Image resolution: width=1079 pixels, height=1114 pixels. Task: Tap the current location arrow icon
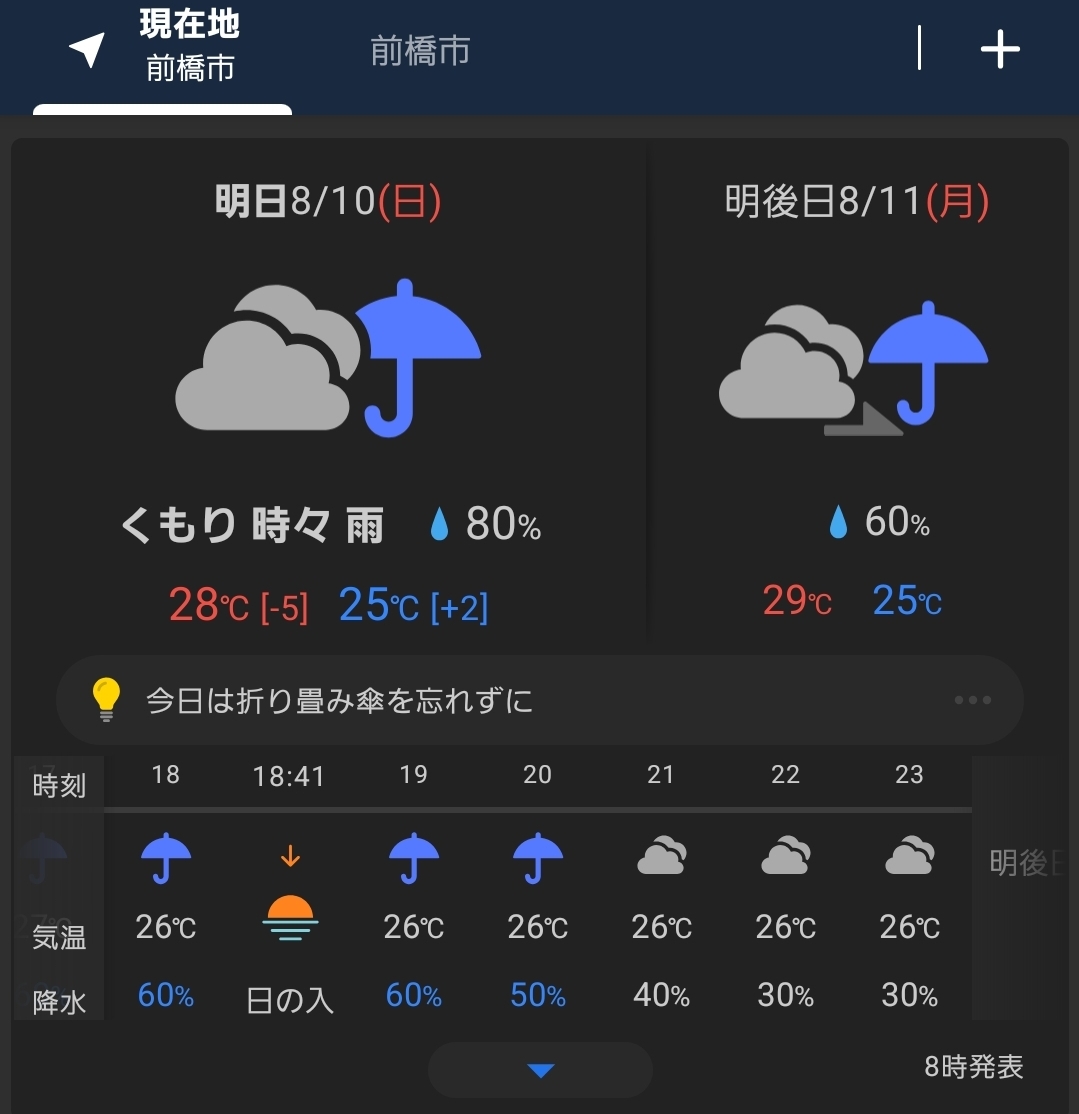pos(87,50)
